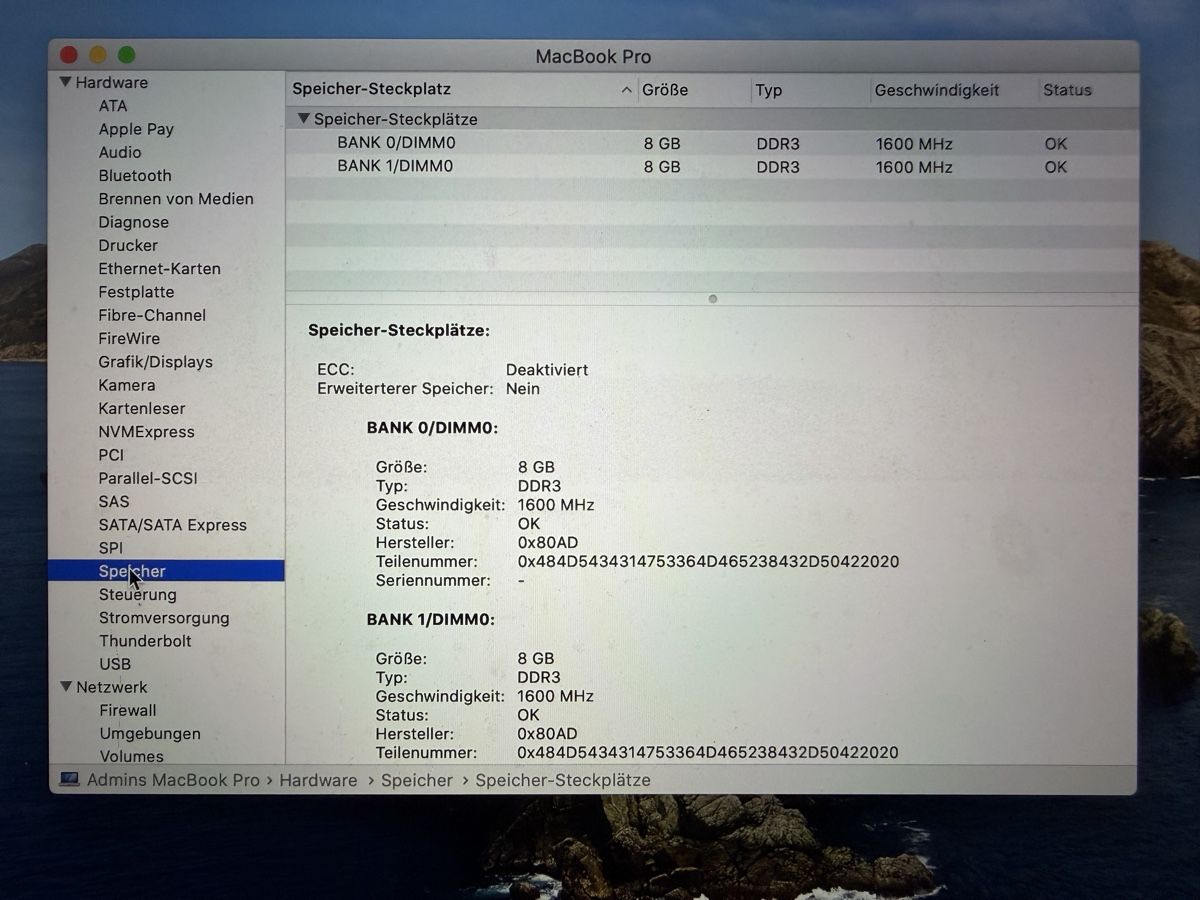The image size is (1200, 900).
Task: Select the highlighted Speicher entry
Action: 166,571
